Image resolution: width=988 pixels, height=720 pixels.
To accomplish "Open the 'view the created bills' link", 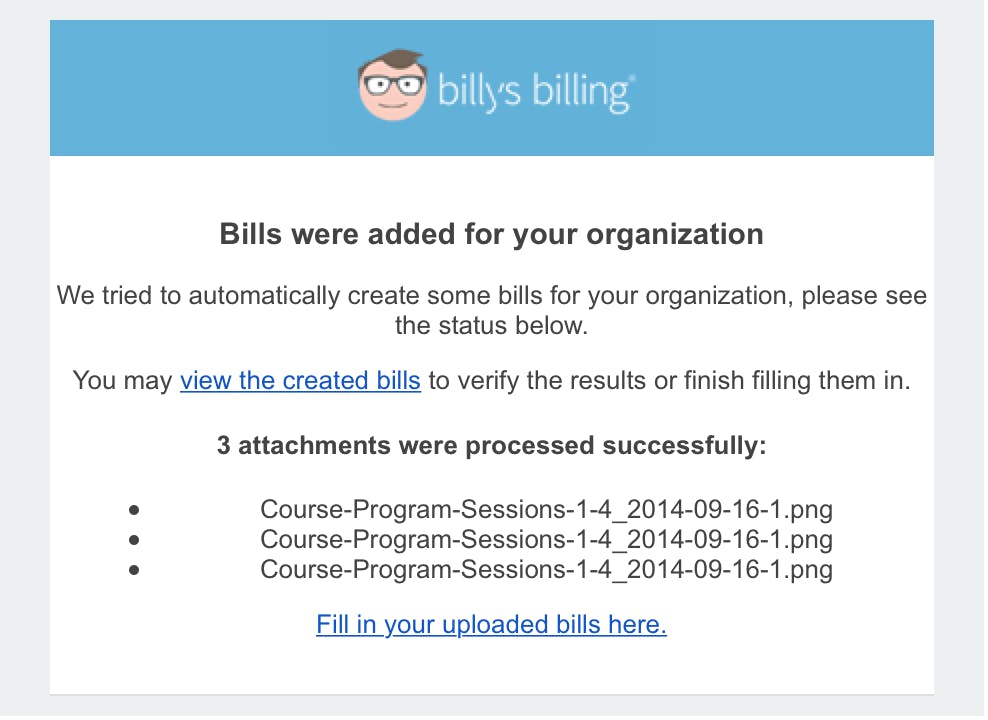I will [300, 380].
